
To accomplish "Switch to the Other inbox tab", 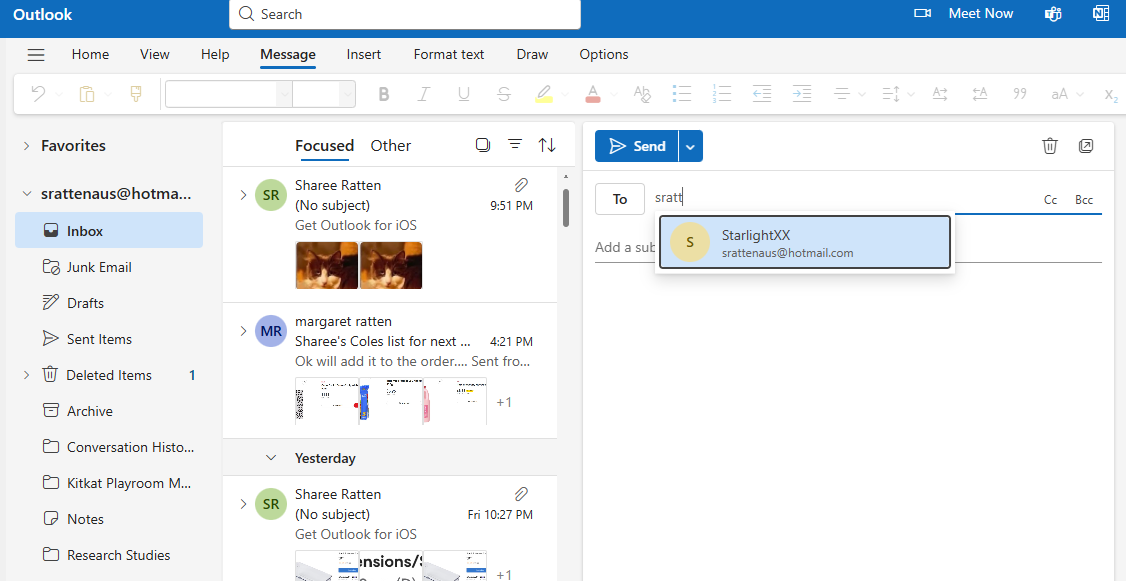I will tap(391, 146).
